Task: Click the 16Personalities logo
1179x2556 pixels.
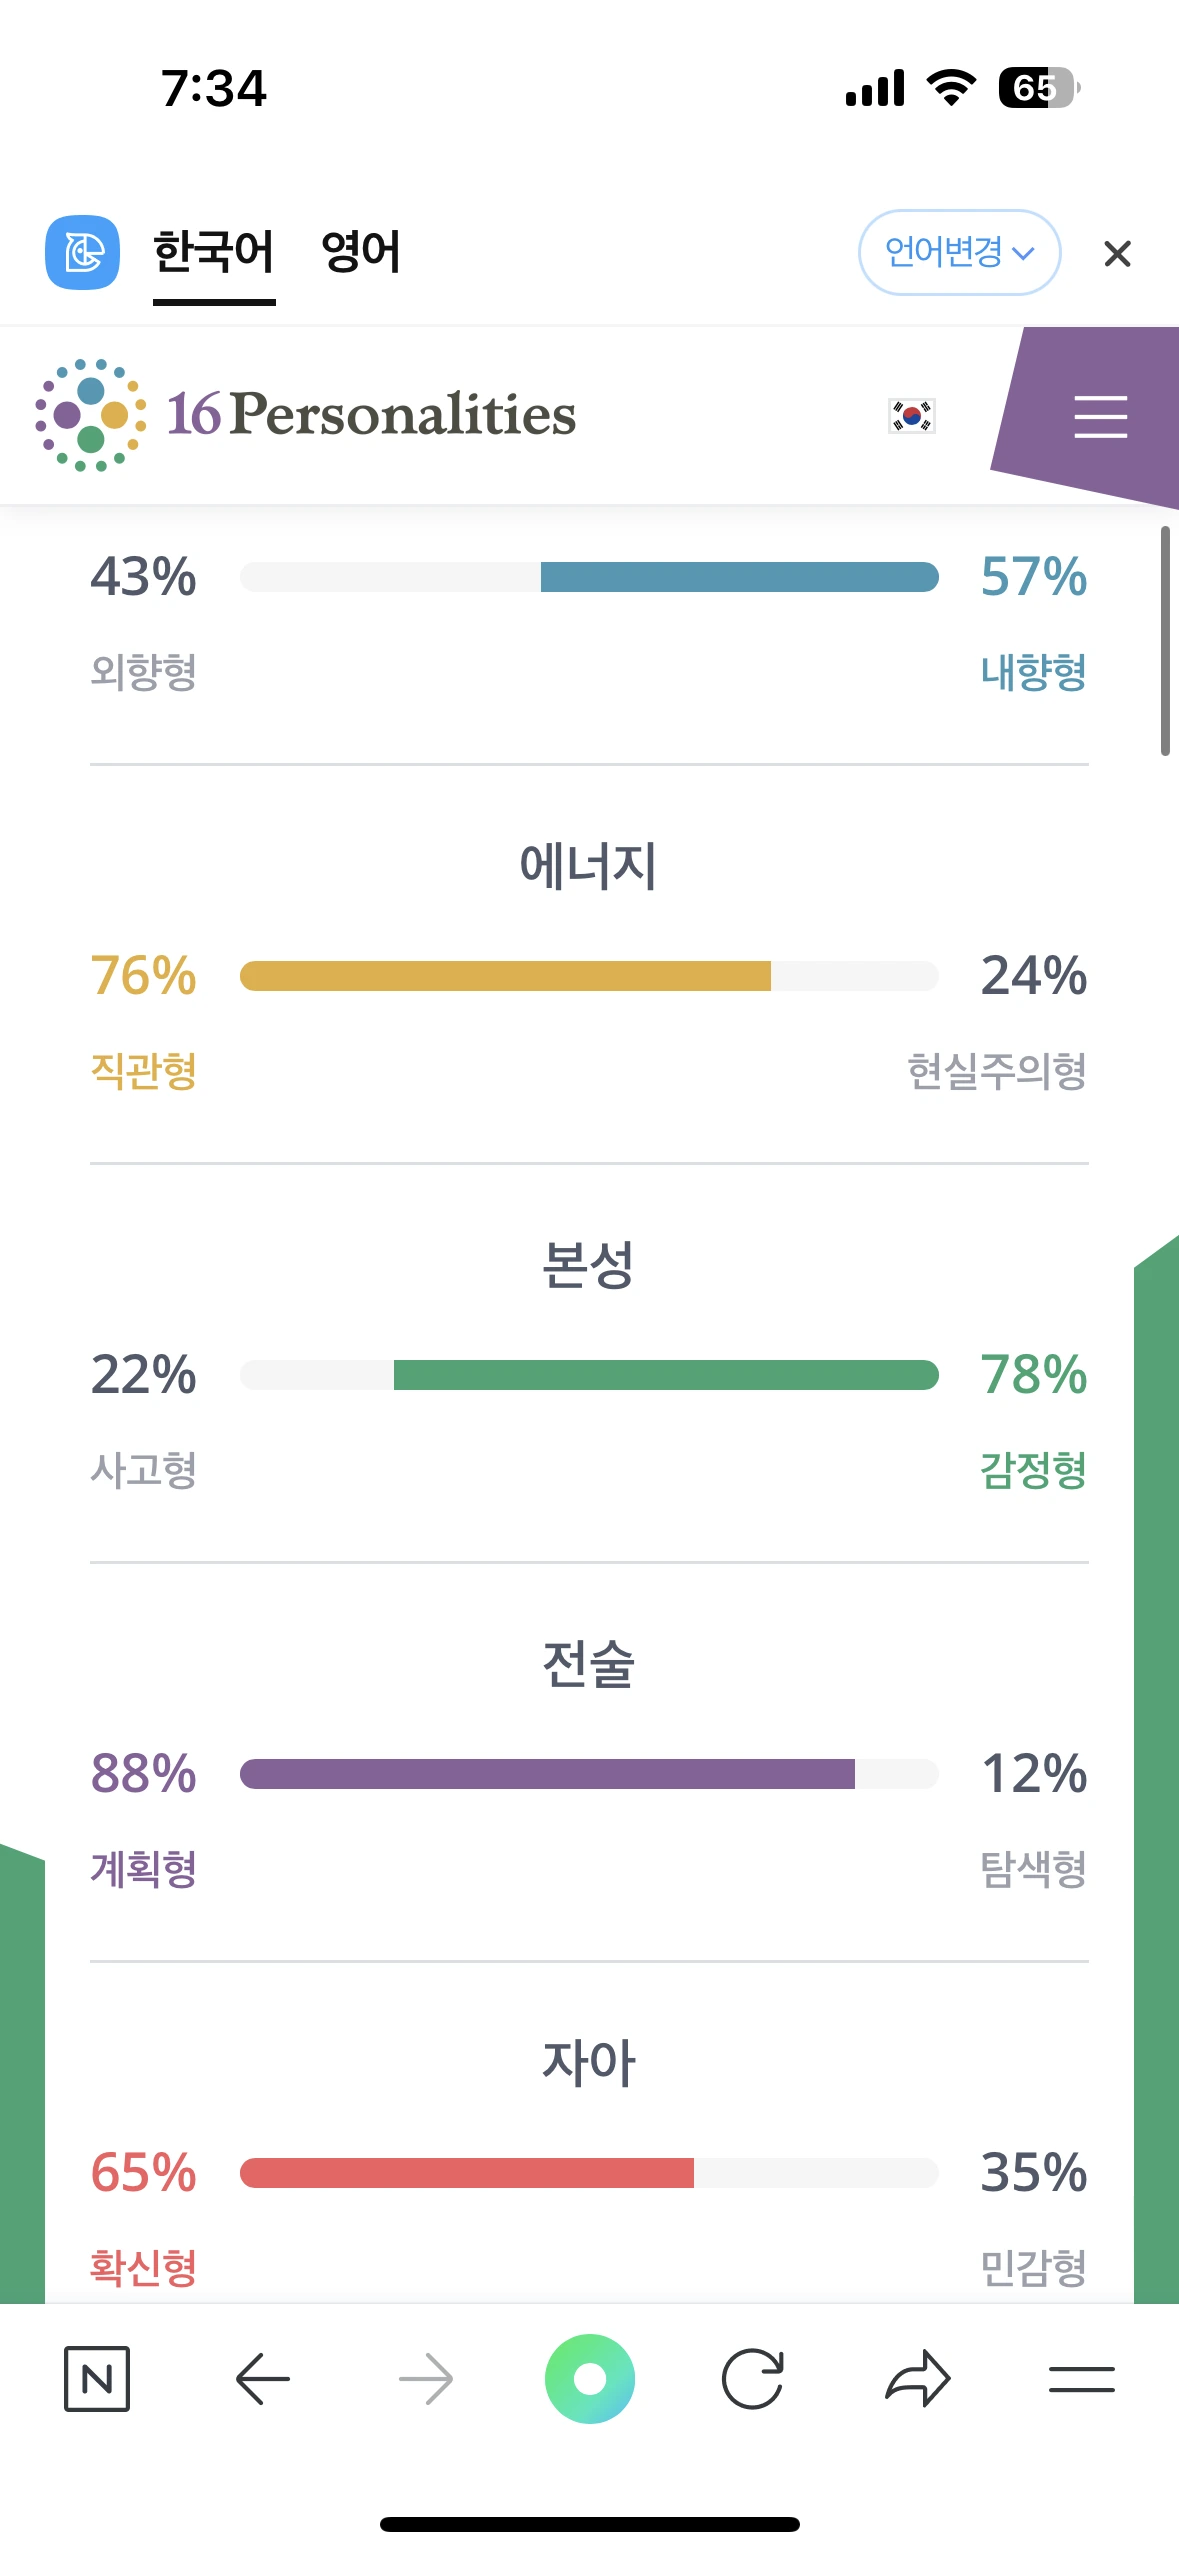Action: tap(306, 414)
